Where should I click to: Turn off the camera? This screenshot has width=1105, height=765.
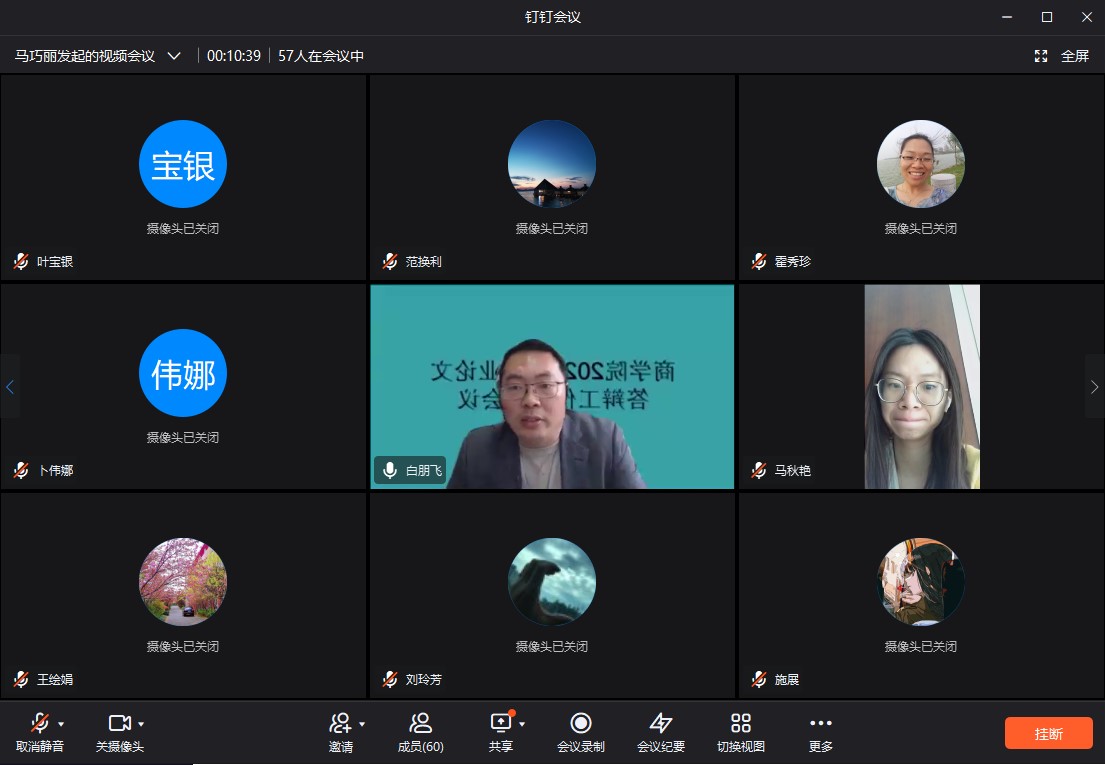pyautogui.click(x=119, y=723)
